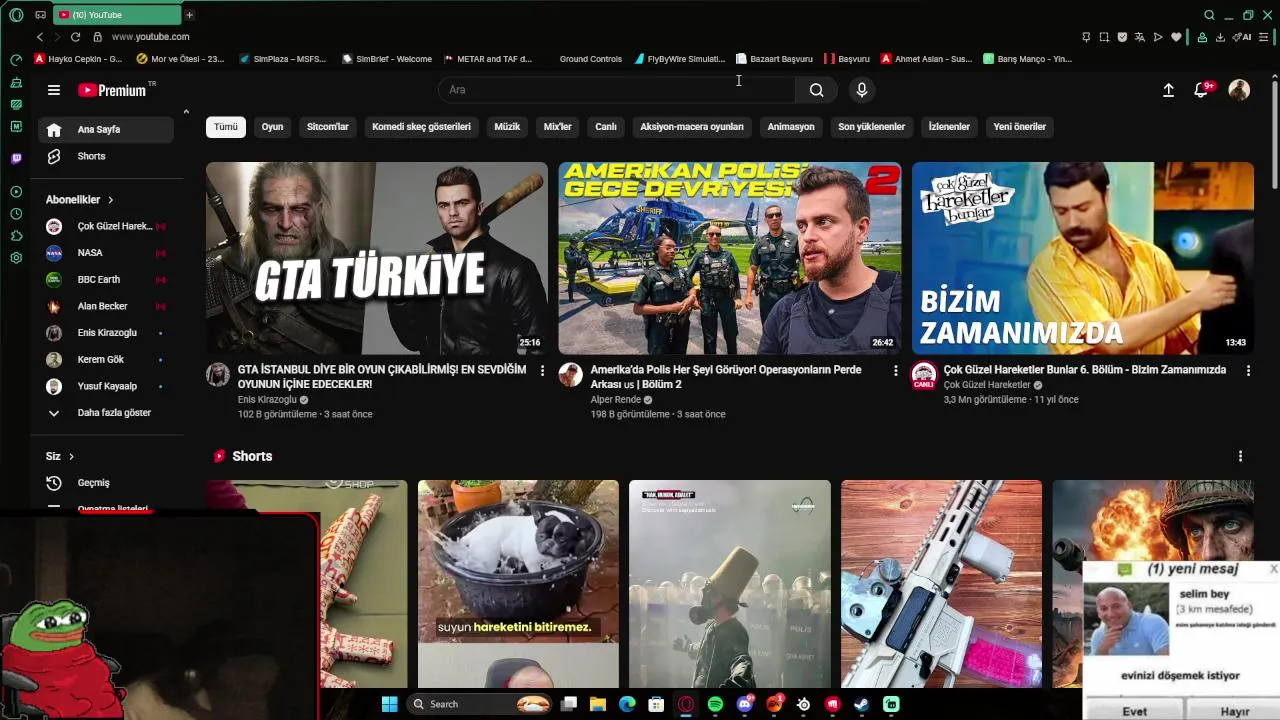Select the Canlı filter chip

pyautogui.click(x=606, y=127)
